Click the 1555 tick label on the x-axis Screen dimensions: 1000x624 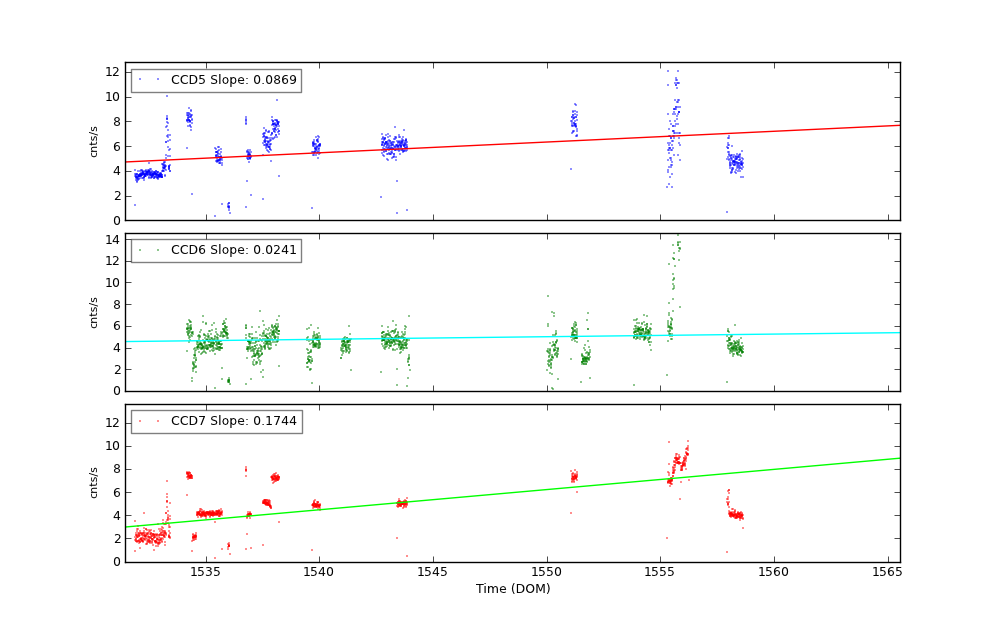pos(660,572)
